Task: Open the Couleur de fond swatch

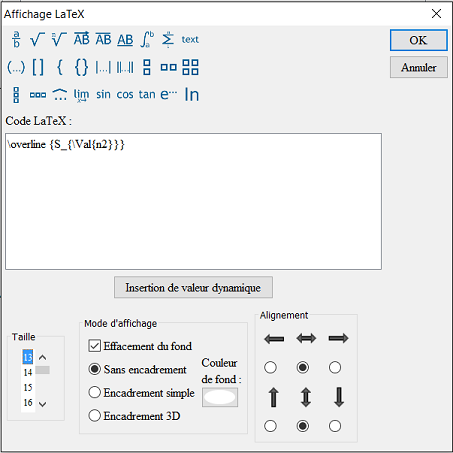Action: [x=220, y=397]
